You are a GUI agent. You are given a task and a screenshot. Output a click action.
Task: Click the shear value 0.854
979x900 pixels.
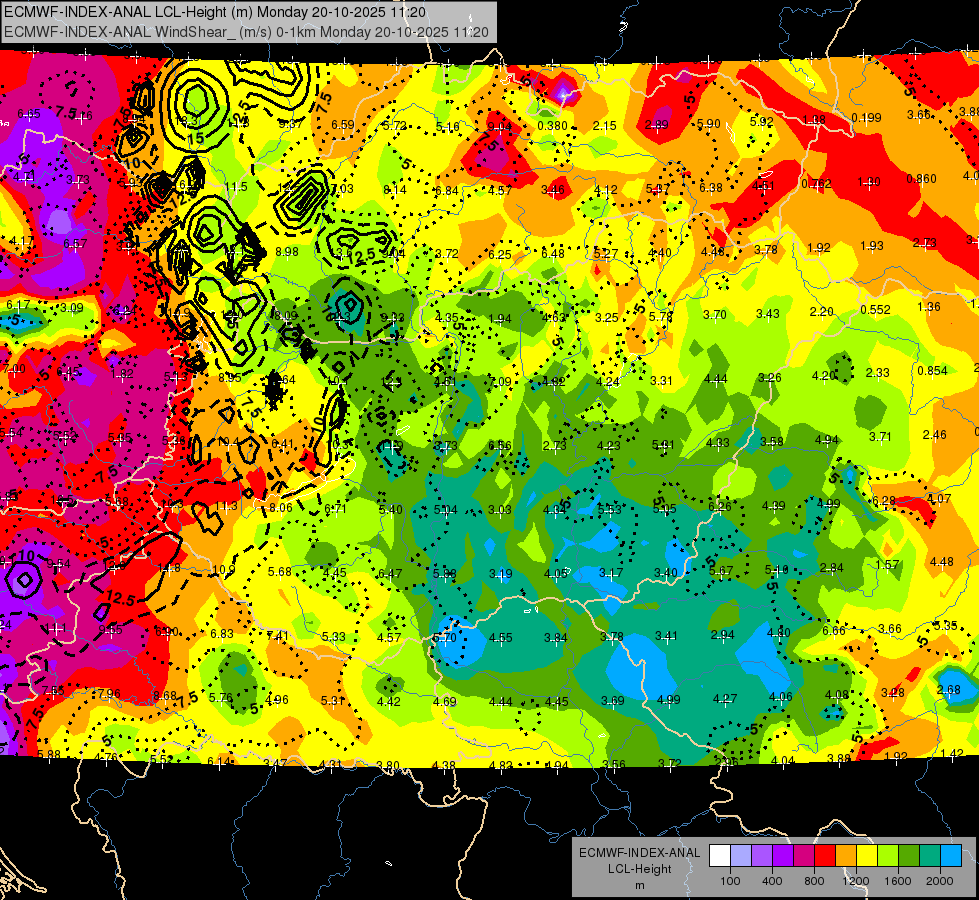933,370
